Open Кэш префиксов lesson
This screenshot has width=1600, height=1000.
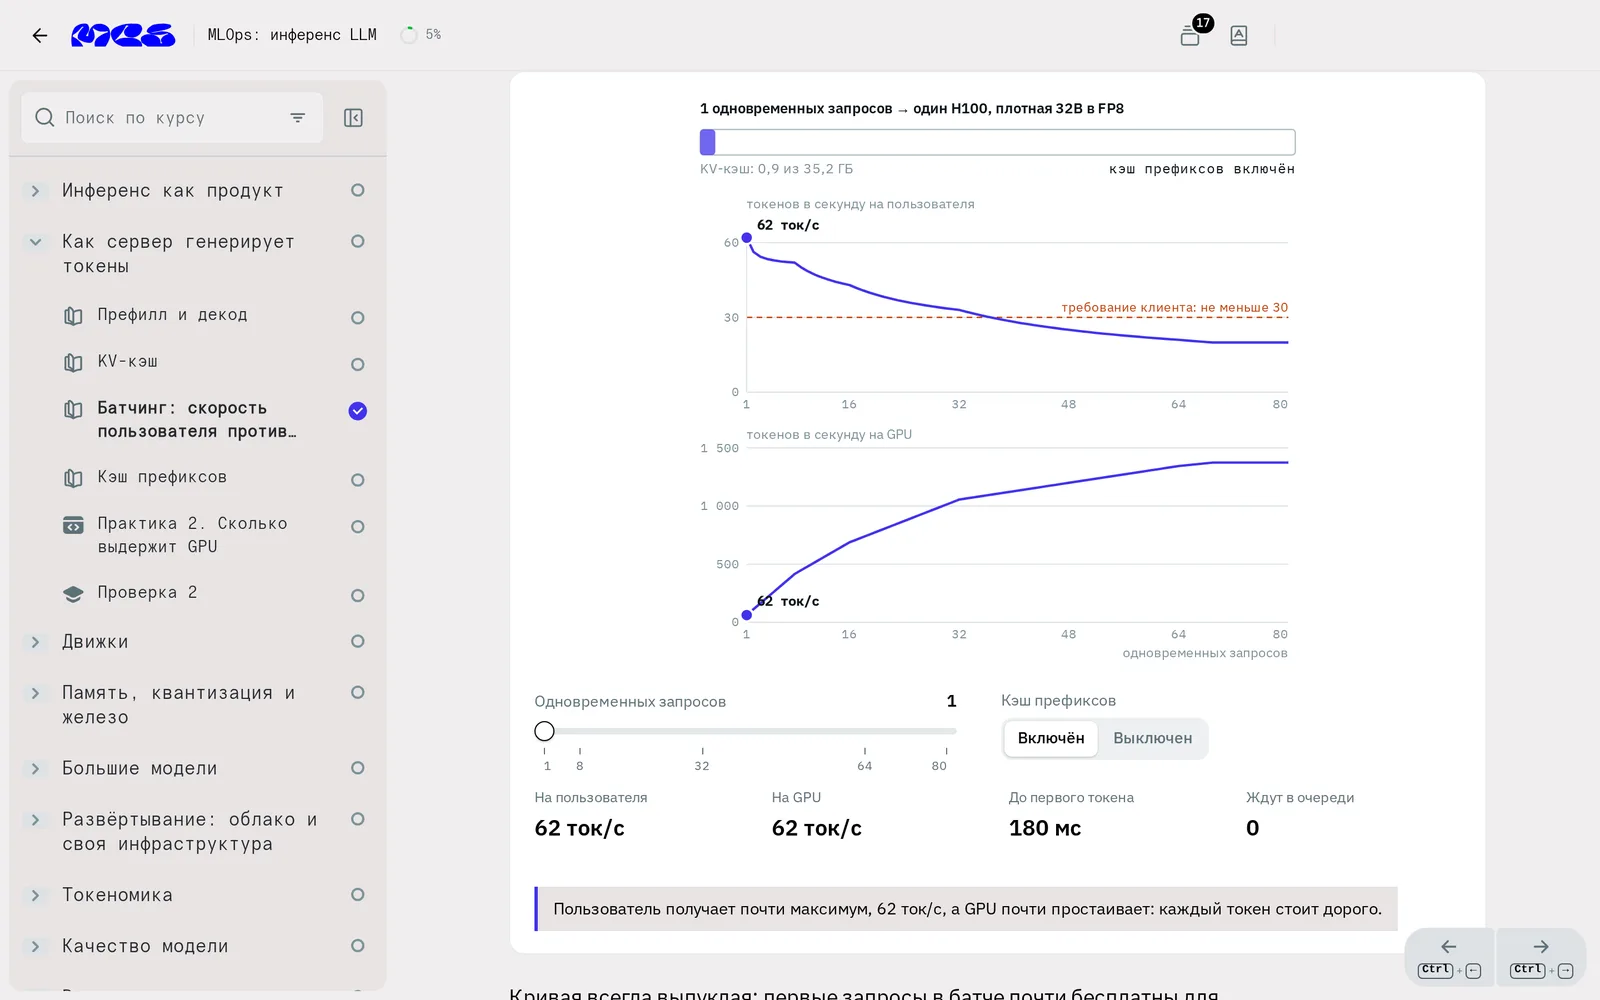click(162, 478)
